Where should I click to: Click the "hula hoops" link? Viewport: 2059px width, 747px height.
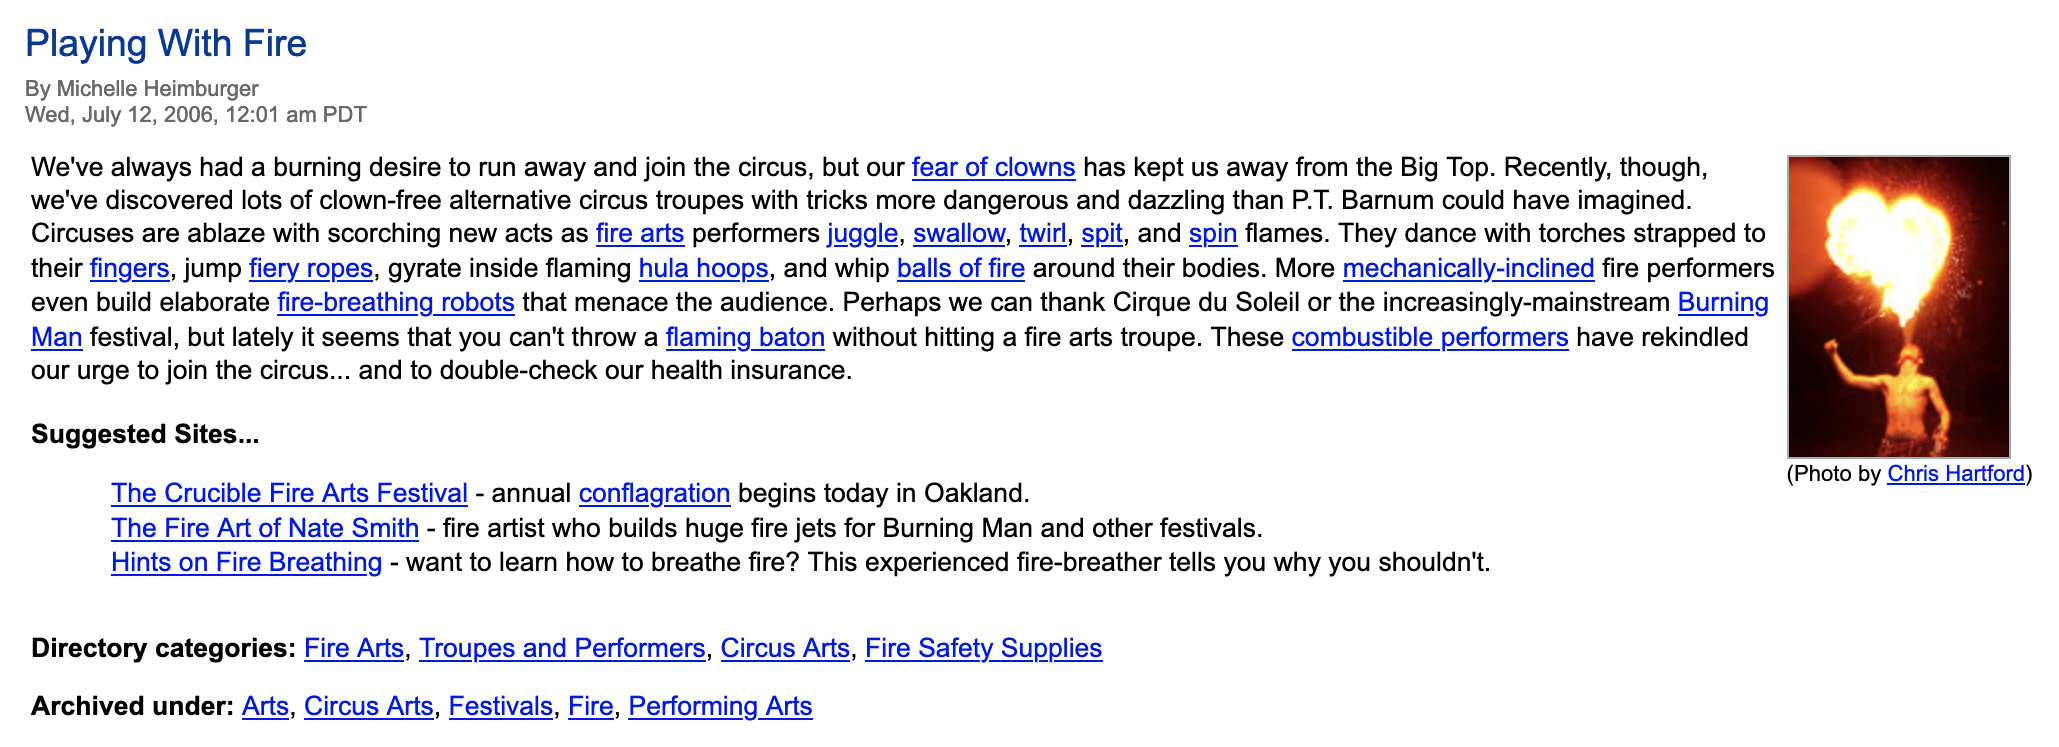[703, 269]
